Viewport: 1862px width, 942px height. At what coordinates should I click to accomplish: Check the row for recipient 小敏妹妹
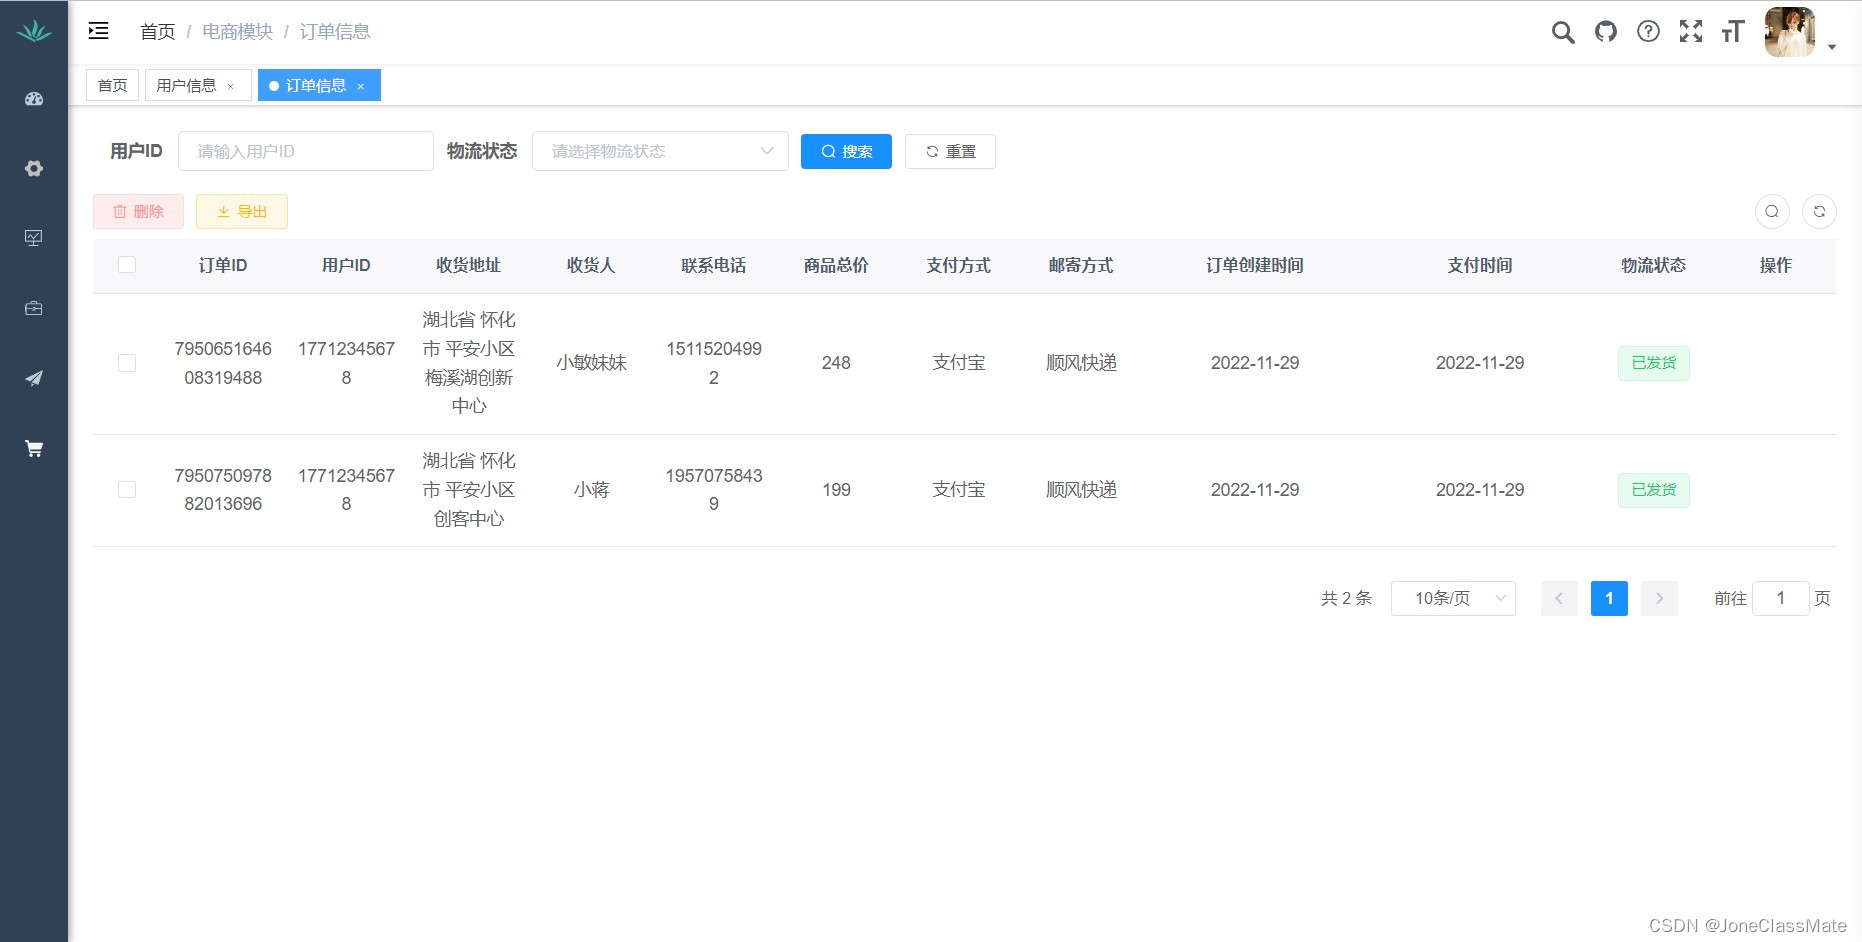tap(127, 363)
